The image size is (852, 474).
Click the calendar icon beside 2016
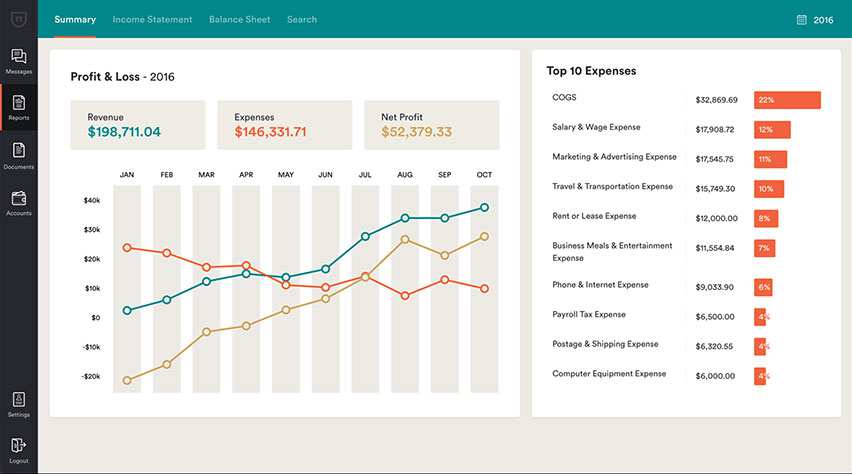pyautogui.click(x=801, y=19)
